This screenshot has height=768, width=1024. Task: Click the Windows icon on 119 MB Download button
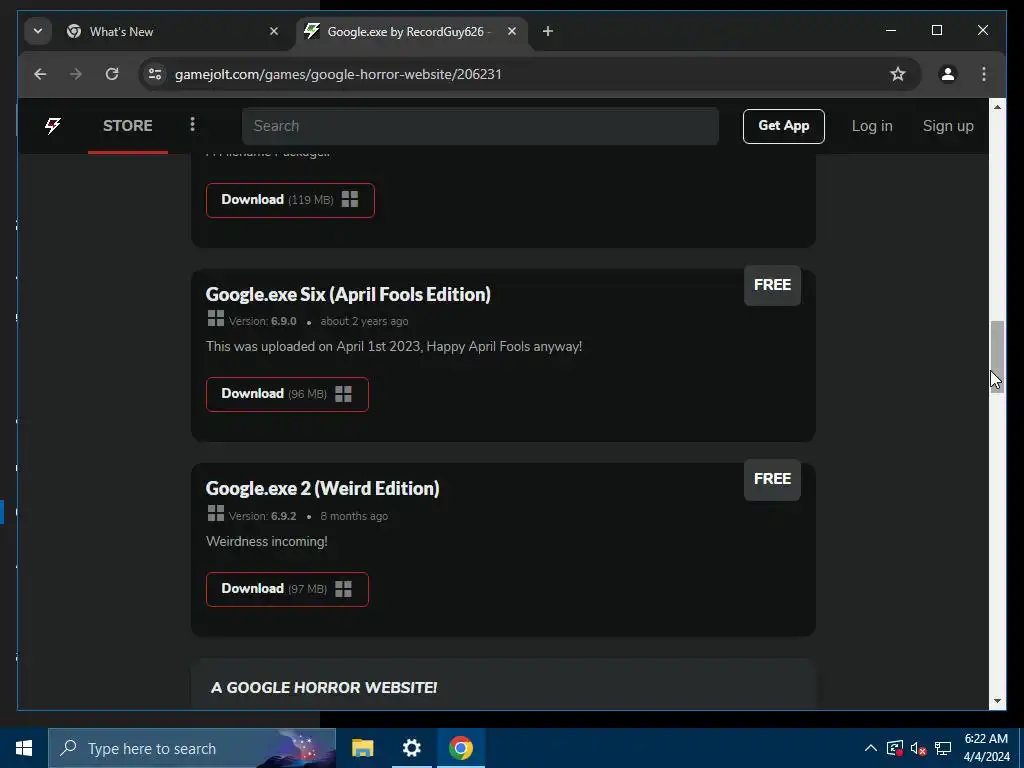[x=350, y=199]
